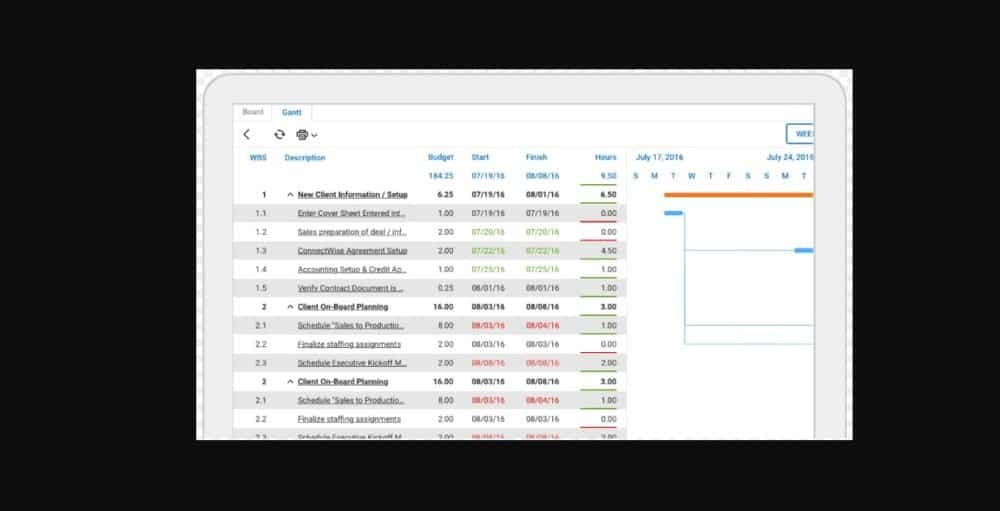The height and width of the screenshot is (511, 1000).
Task: Open the Sales preparation of deal task
Action: pyautogui.click(x=351, y=232)
